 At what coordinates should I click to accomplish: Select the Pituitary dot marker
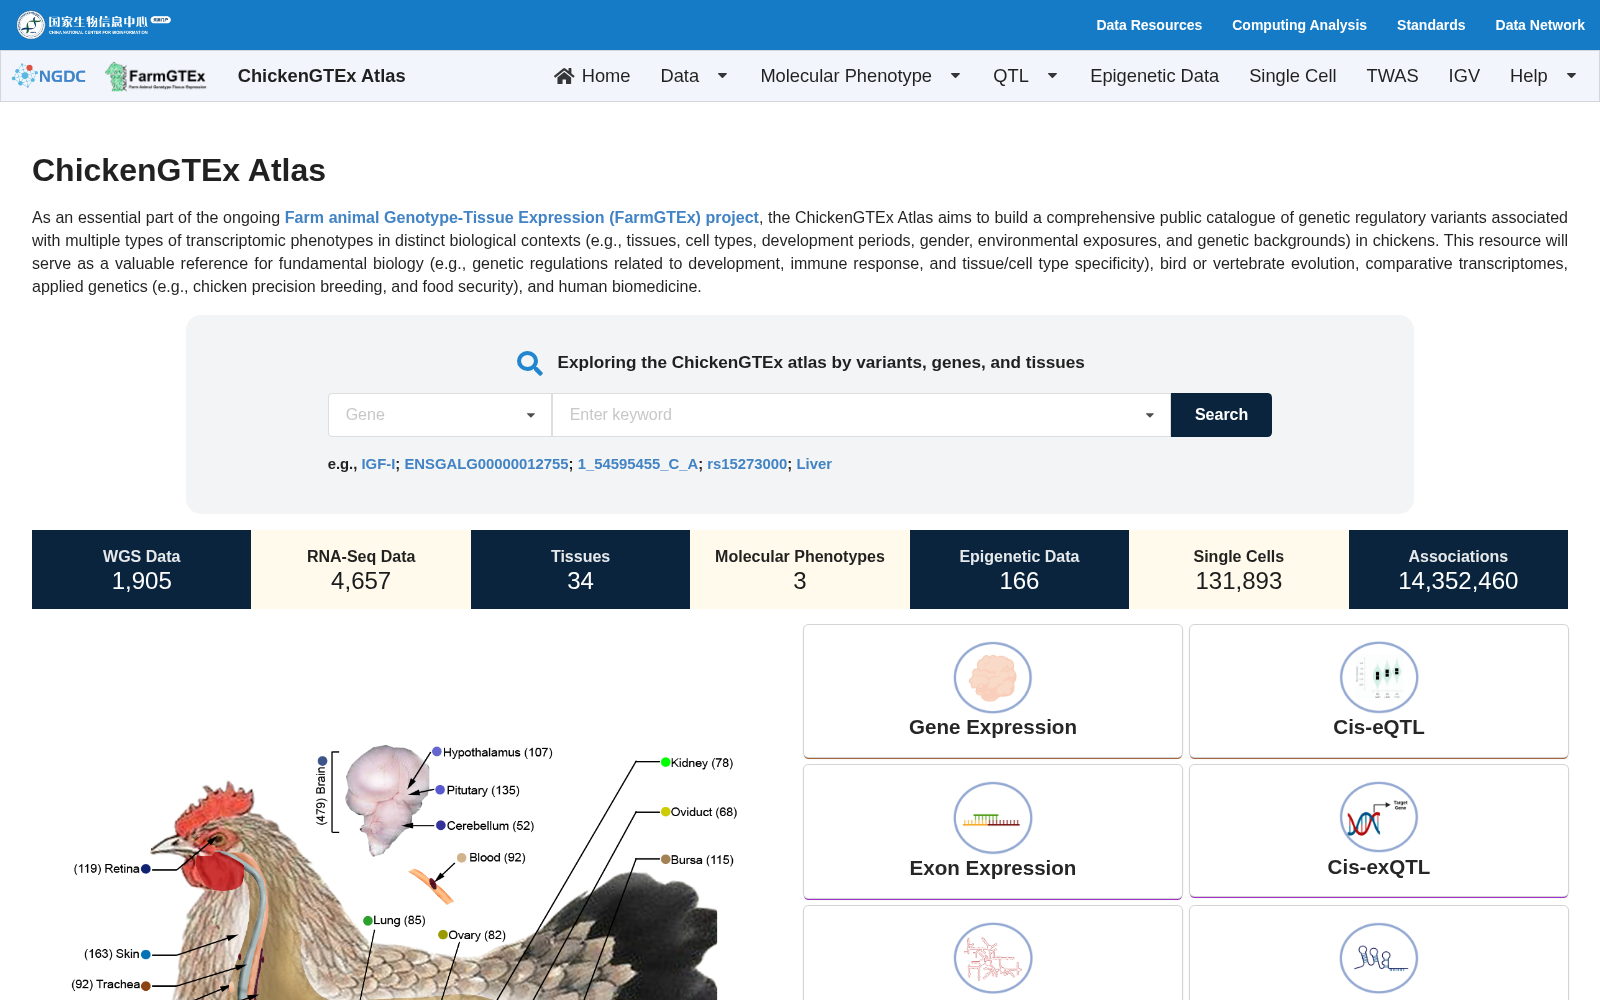(x=440, y=790)
